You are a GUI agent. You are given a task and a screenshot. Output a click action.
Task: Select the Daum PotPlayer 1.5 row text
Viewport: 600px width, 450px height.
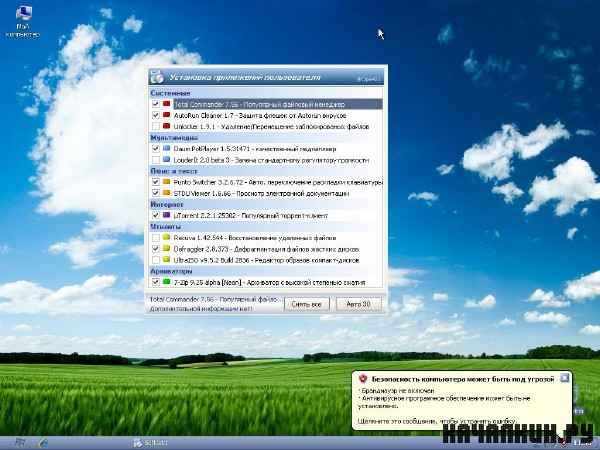click(255, 149)
